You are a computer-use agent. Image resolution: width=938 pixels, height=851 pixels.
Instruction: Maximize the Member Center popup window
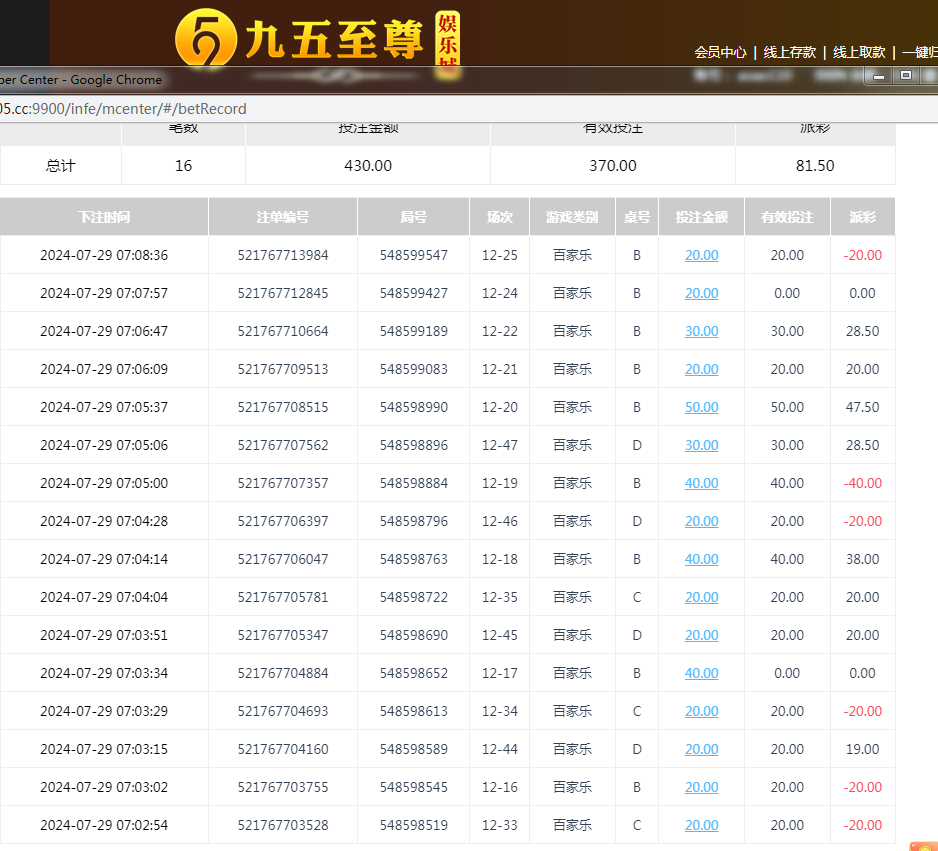point(906,75)
